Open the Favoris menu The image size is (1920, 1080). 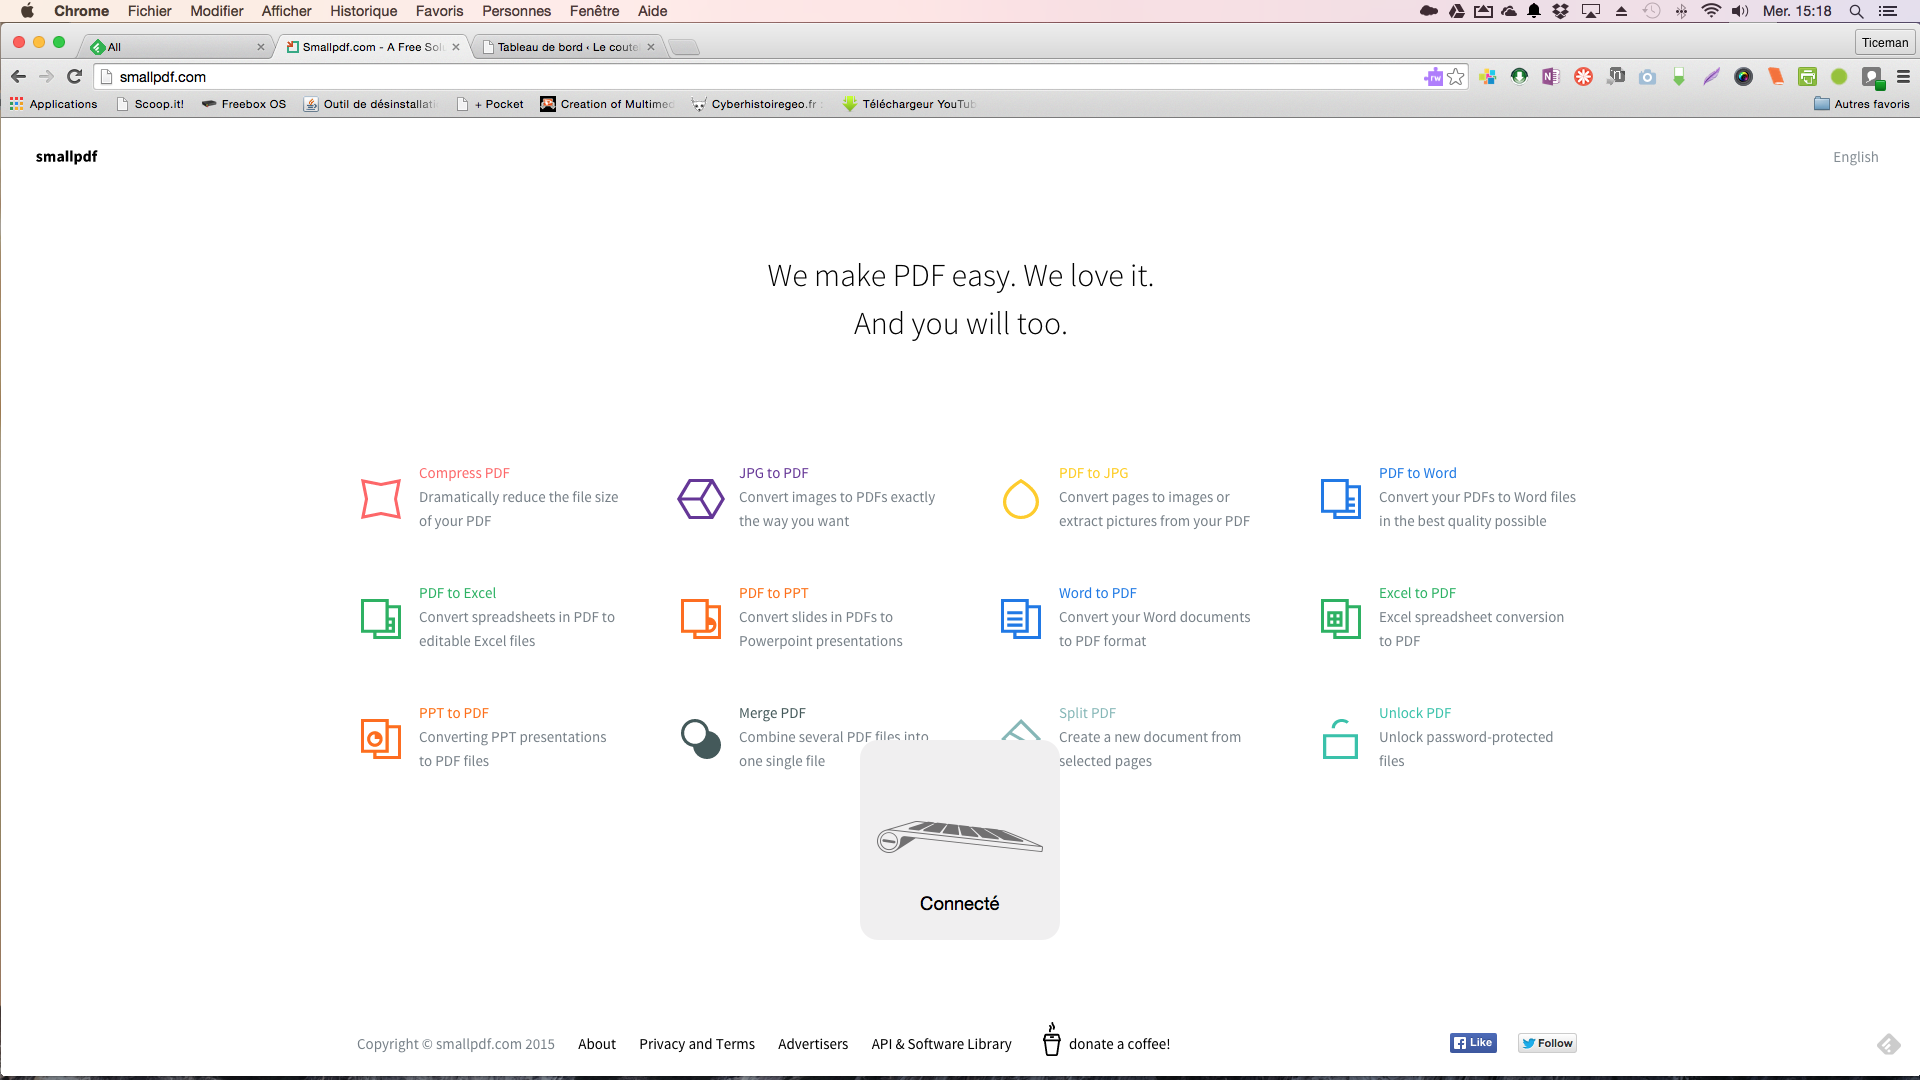[x=439, y=11]
